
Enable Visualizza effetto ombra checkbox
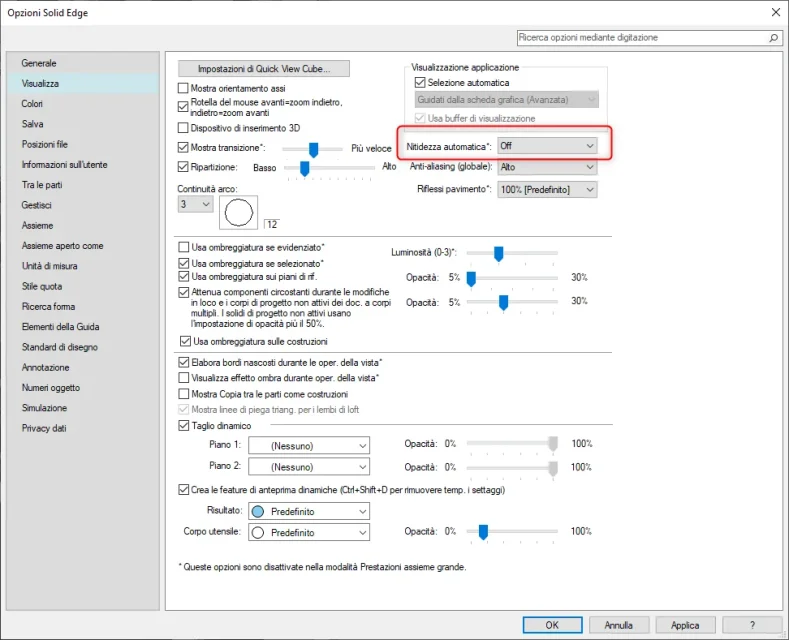(184, 377)
